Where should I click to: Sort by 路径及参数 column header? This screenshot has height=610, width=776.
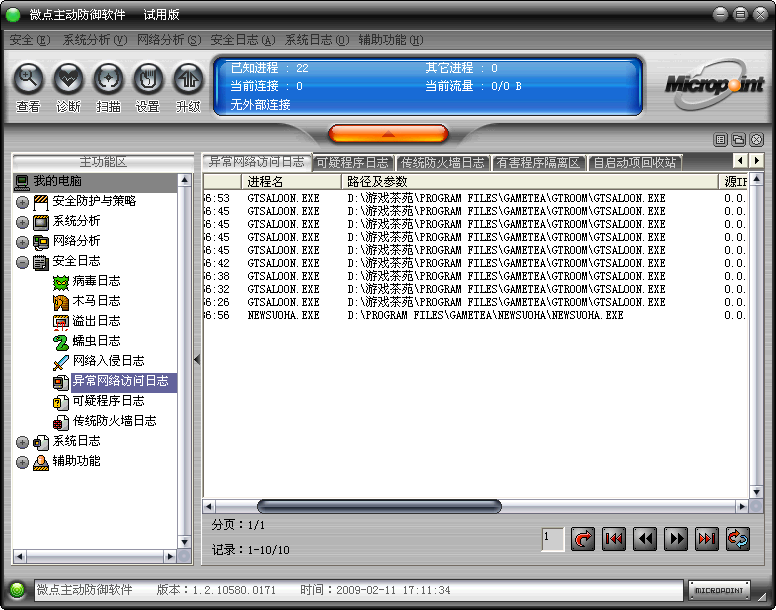(530, 182)
